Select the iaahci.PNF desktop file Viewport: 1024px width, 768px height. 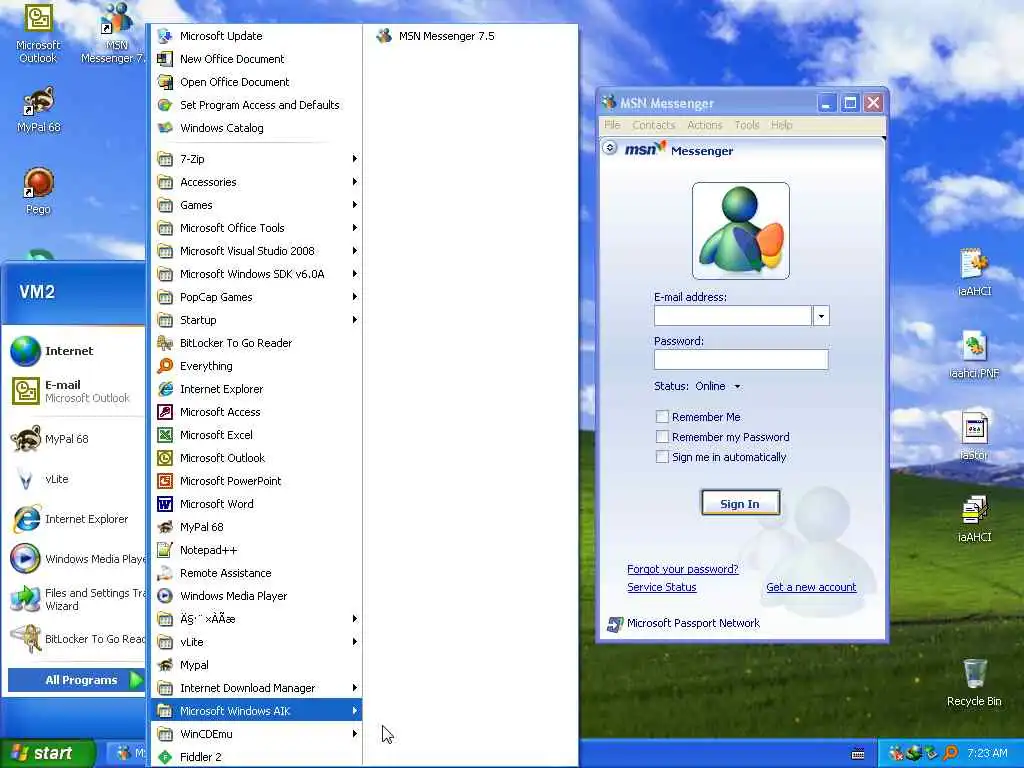point(974,355)
